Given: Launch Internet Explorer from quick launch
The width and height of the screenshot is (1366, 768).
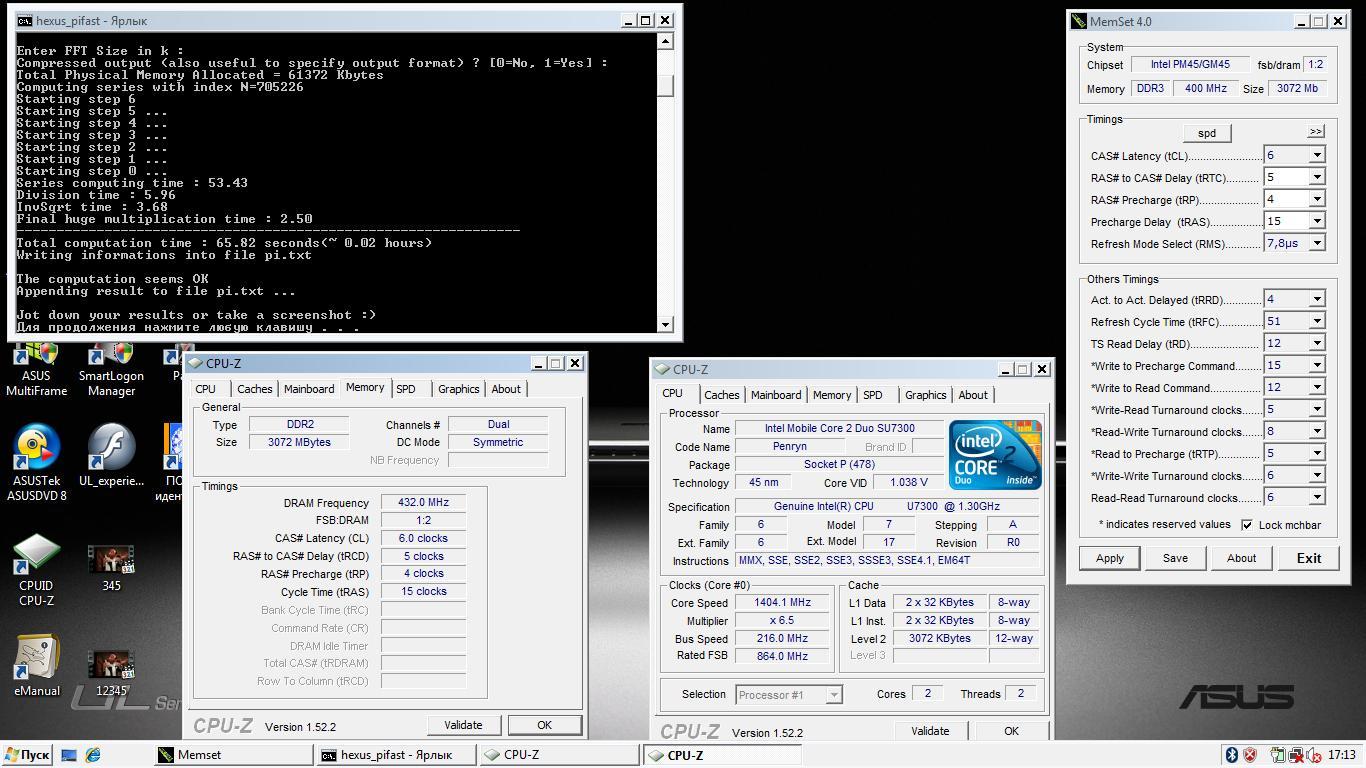Looking at the screenshot, I should [x=93, y=755].
